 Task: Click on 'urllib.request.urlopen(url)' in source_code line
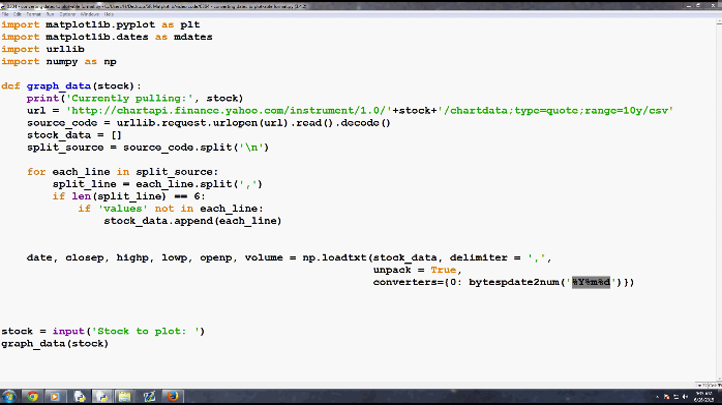pyautogui.click(x=204, y=123)
